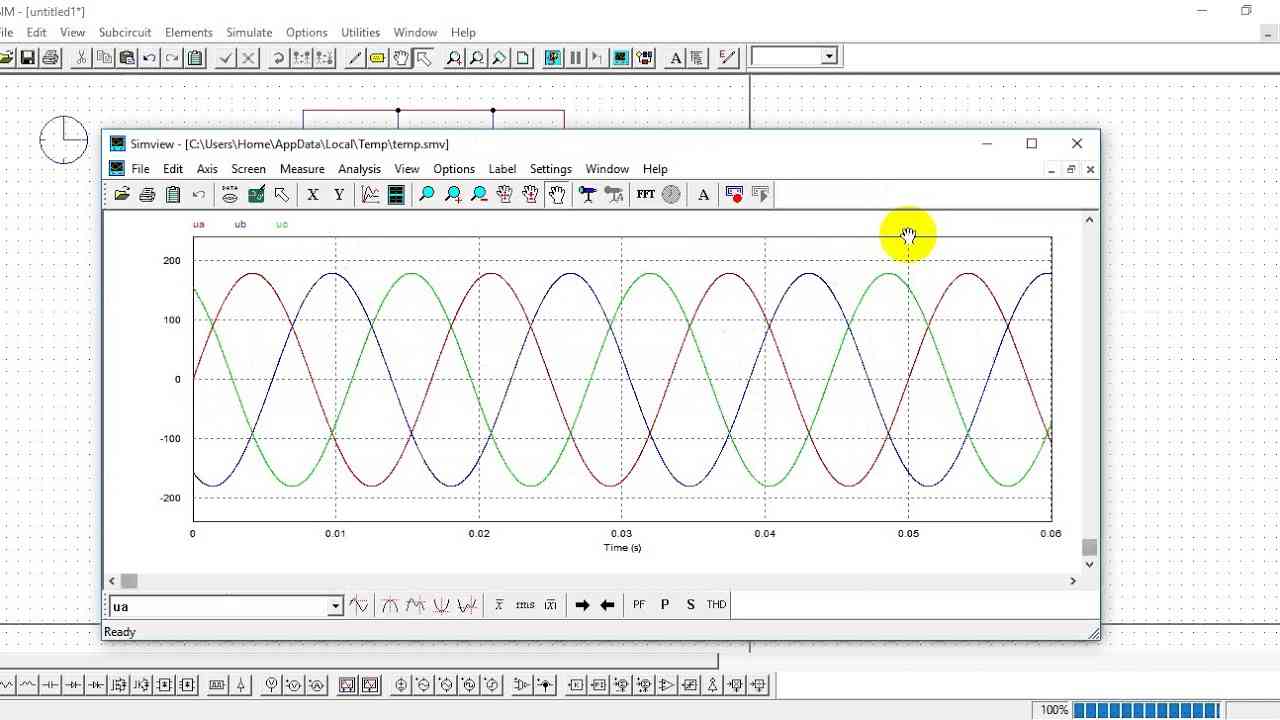
Task: Click the Simview horizontal scrollbar right arrow
Action: 1073,581
